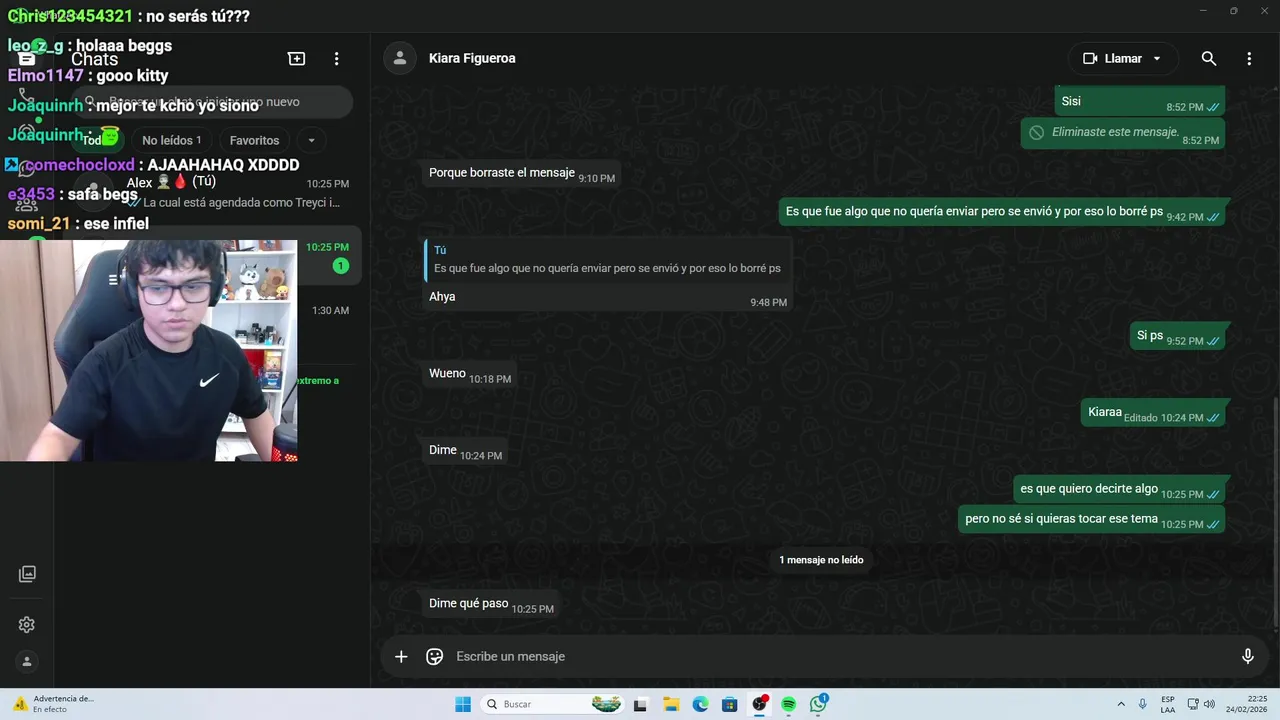1280x720 pixels.
Task: Click Kiara Figueroa's contact avatar
Action: pyautogui.click(x=400, y=58)
